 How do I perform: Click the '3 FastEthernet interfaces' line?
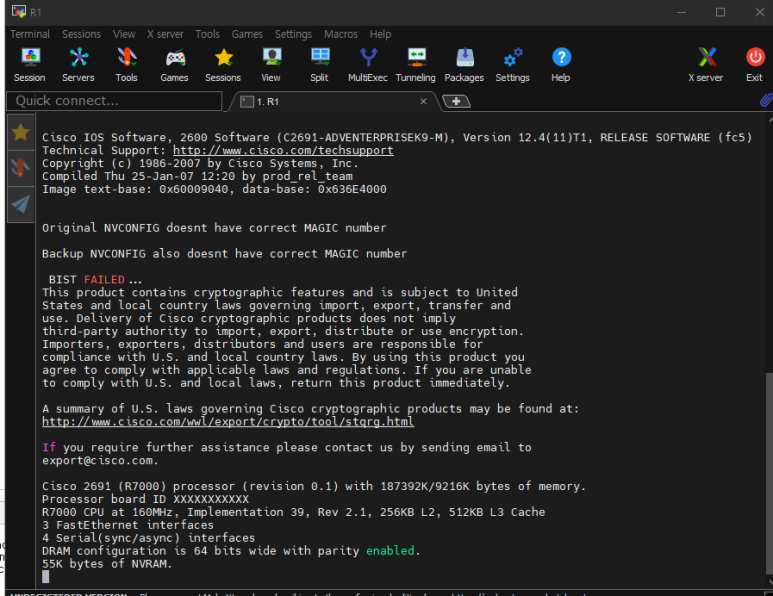tap(128, 525)
